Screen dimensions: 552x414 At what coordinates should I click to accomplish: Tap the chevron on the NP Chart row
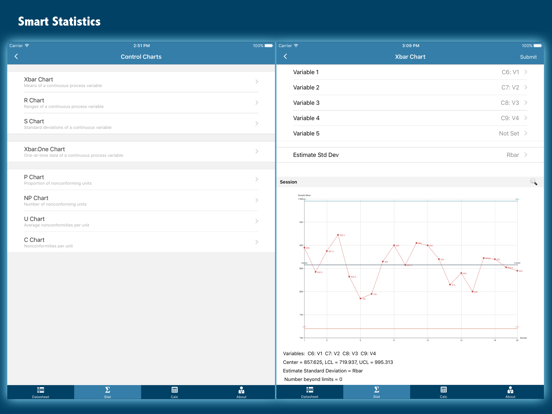pyautogui.click(x=257, y=200)
